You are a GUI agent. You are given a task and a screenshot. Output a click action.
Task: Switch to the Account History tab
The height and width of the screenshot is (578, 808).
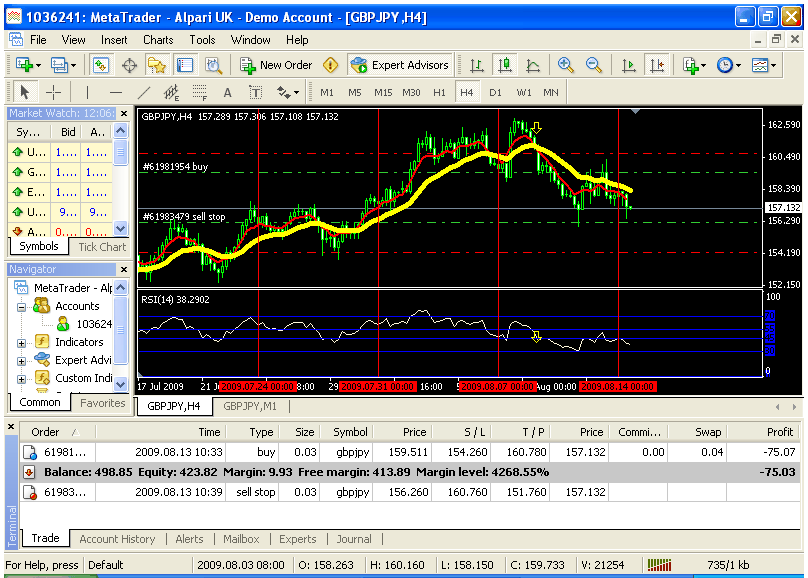click(x=117, y=539)
